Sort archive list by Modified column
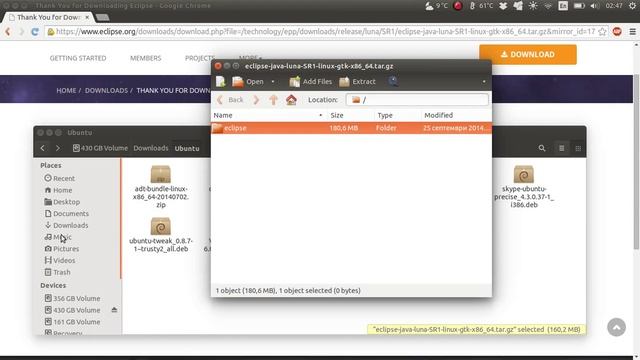 click(456, 116)
